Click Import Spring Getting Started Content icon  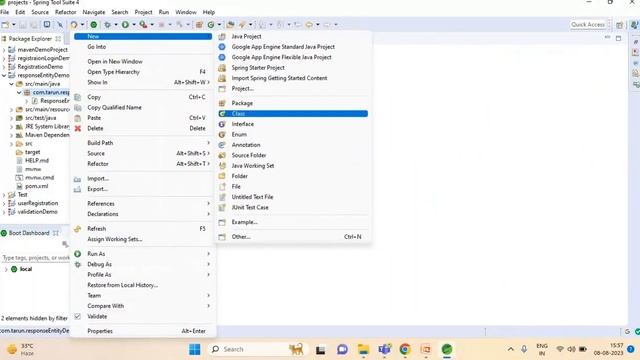coord(222,78)
